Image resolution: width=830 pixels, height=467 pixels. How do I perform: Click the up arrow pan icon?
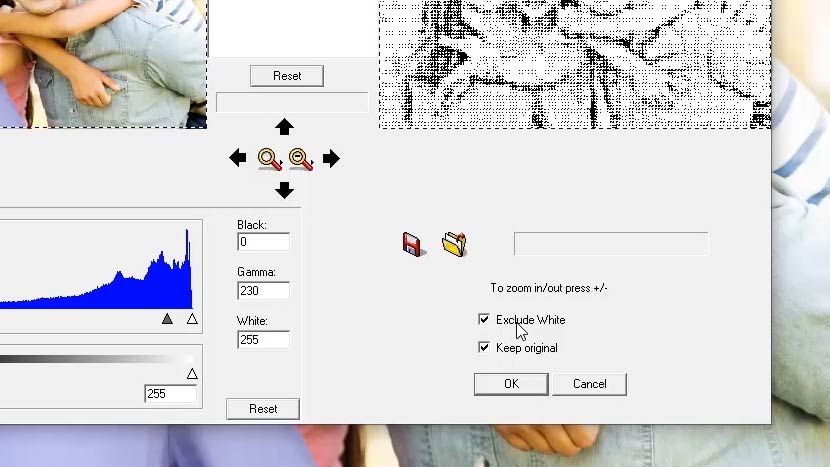click(x=284, y=127)
